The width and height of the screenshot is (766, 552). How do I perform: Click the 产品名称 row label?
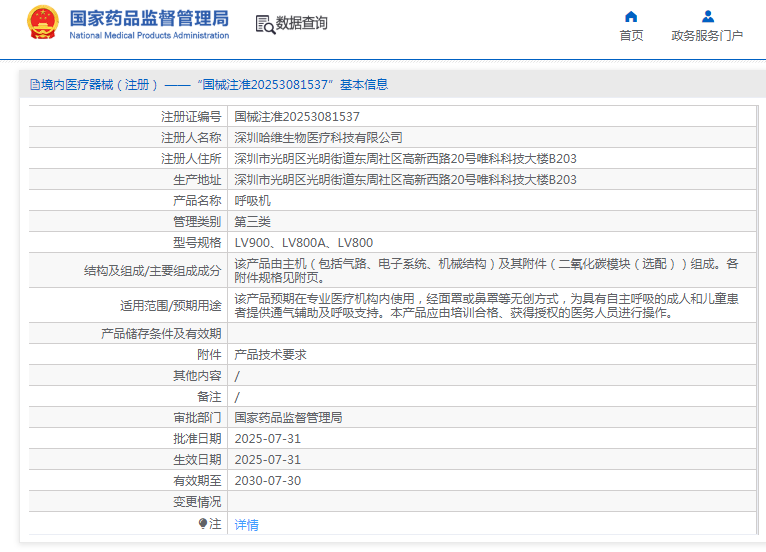tap(197, 201)
